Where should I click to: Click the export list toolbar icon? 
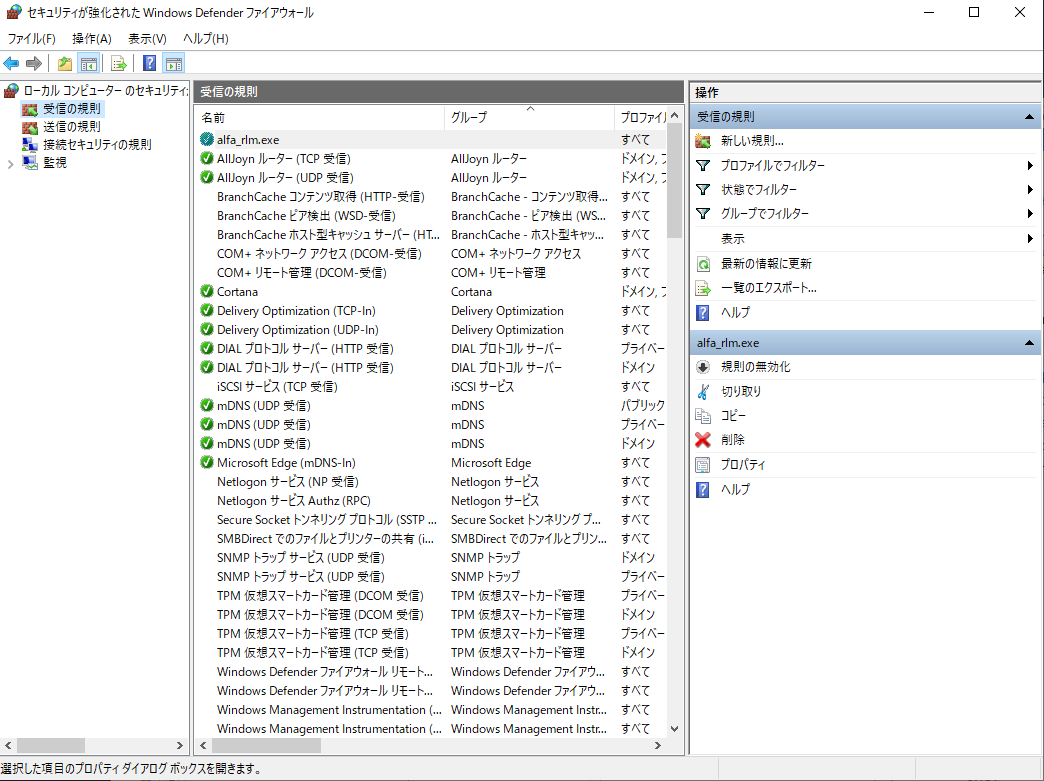[119, 64]
